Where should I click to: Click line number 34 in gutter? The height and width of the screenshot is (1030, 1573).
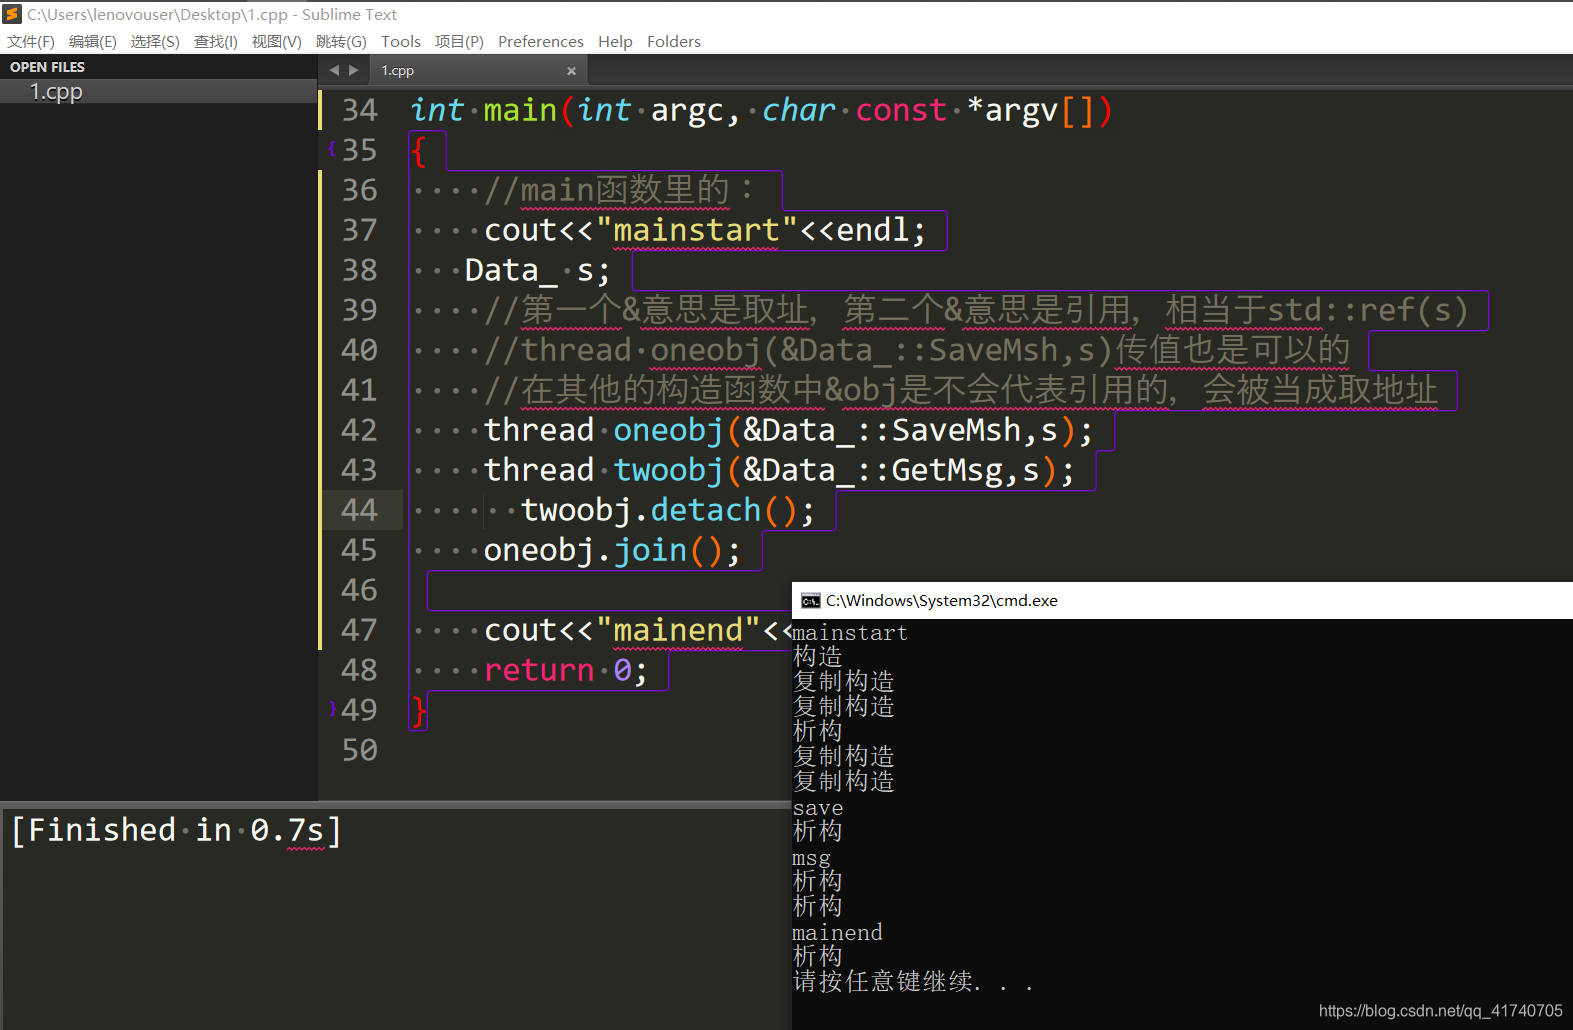(x=360, y=110)
